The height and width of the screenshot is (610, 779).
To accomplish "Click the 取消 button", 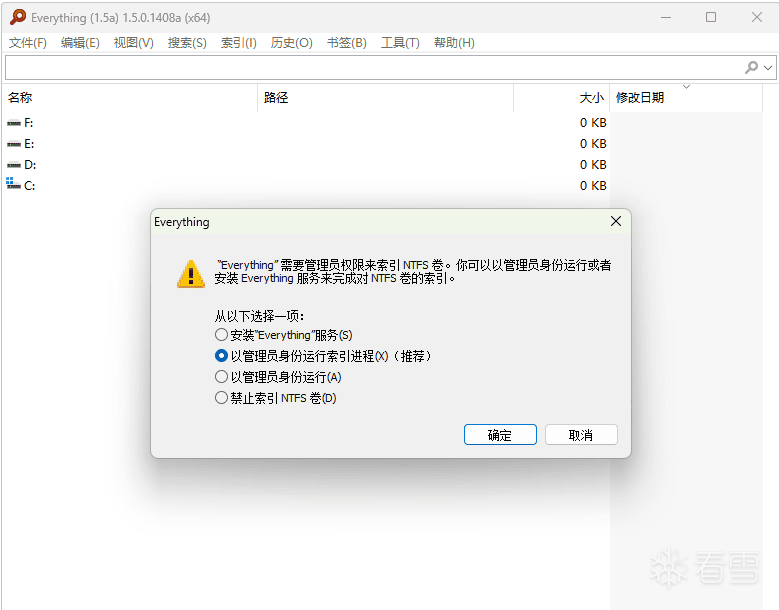I will (x=581, y=435).
